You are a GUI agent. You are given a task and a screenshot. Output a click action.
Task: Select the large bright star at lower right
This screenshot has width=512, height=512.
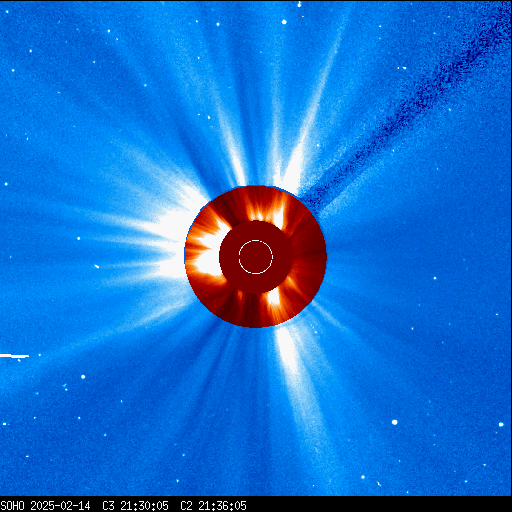coord(395,422)
